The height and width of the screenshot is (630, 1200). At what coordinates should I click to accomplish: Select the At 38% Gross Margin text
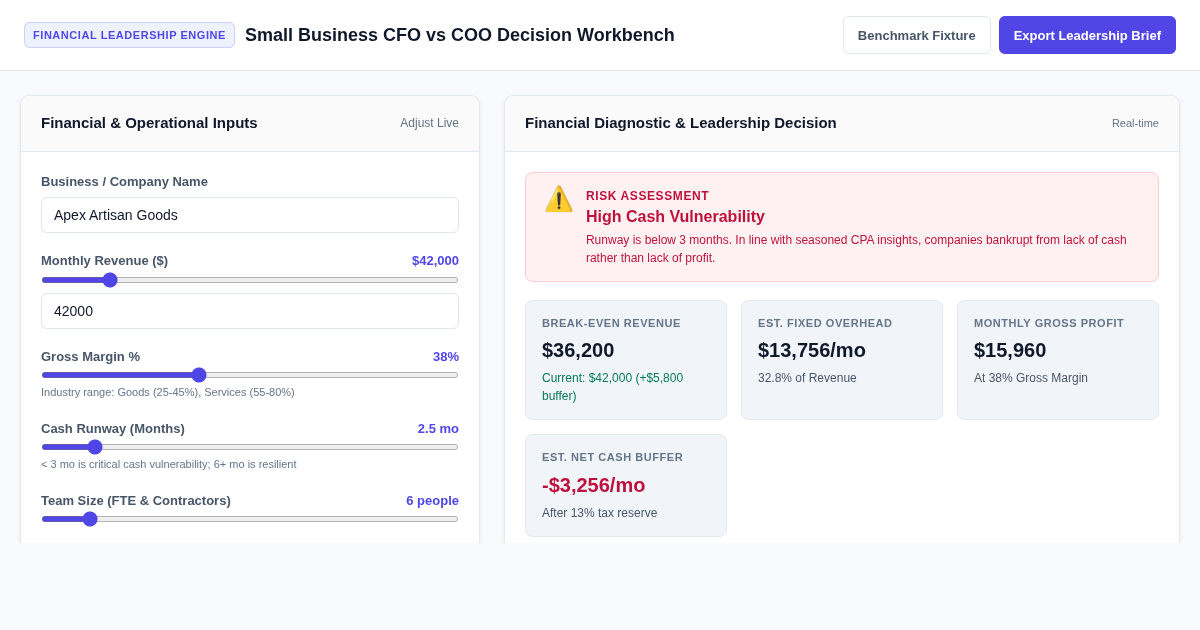[1031, 378]
